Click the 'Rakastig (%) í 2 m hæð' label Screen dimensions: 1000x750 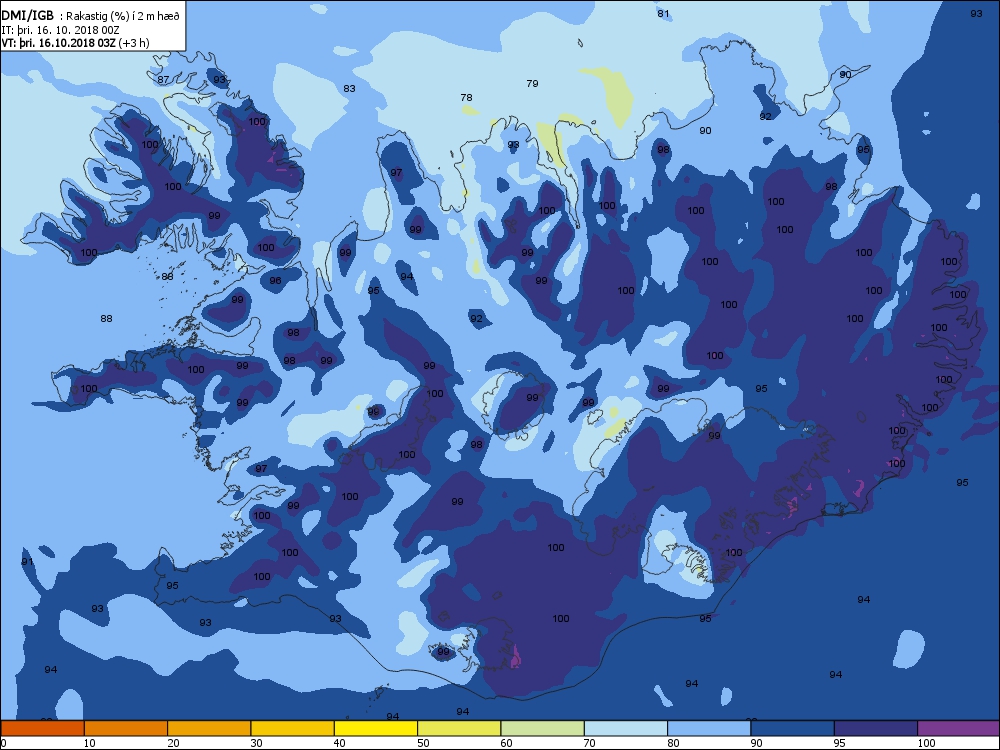(x=123, y=17)
